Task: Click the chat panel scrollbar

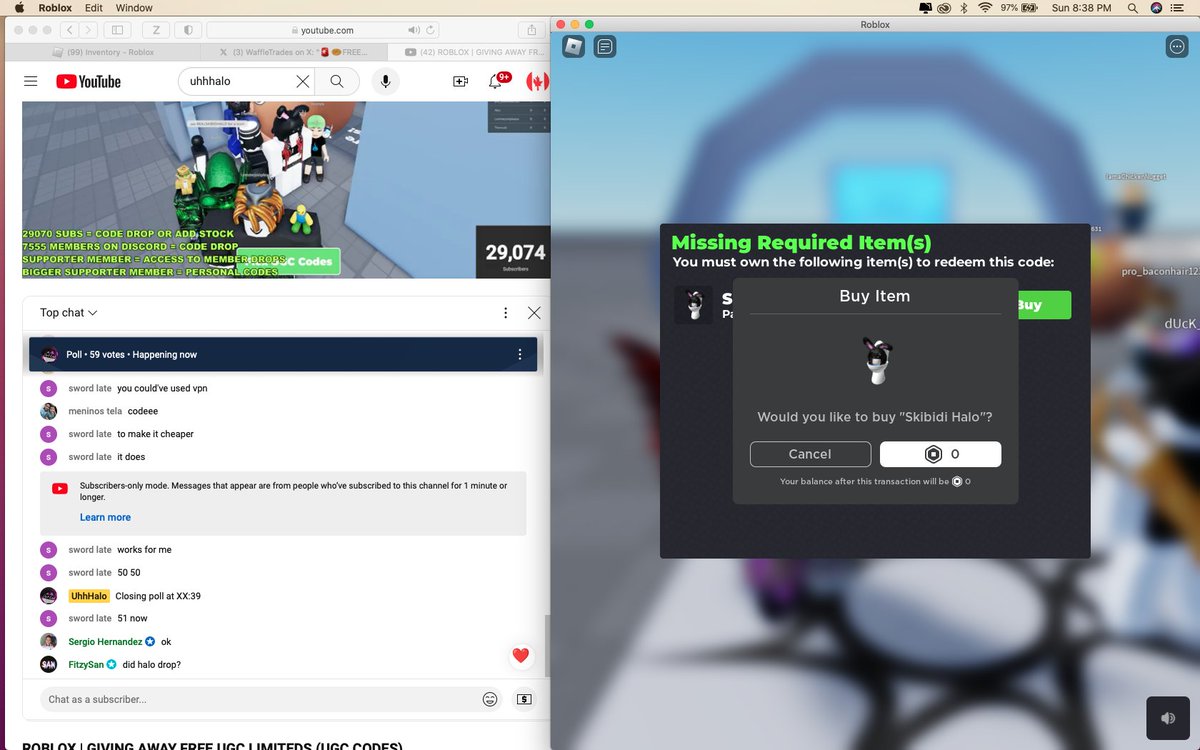Action: coord(546,645)
